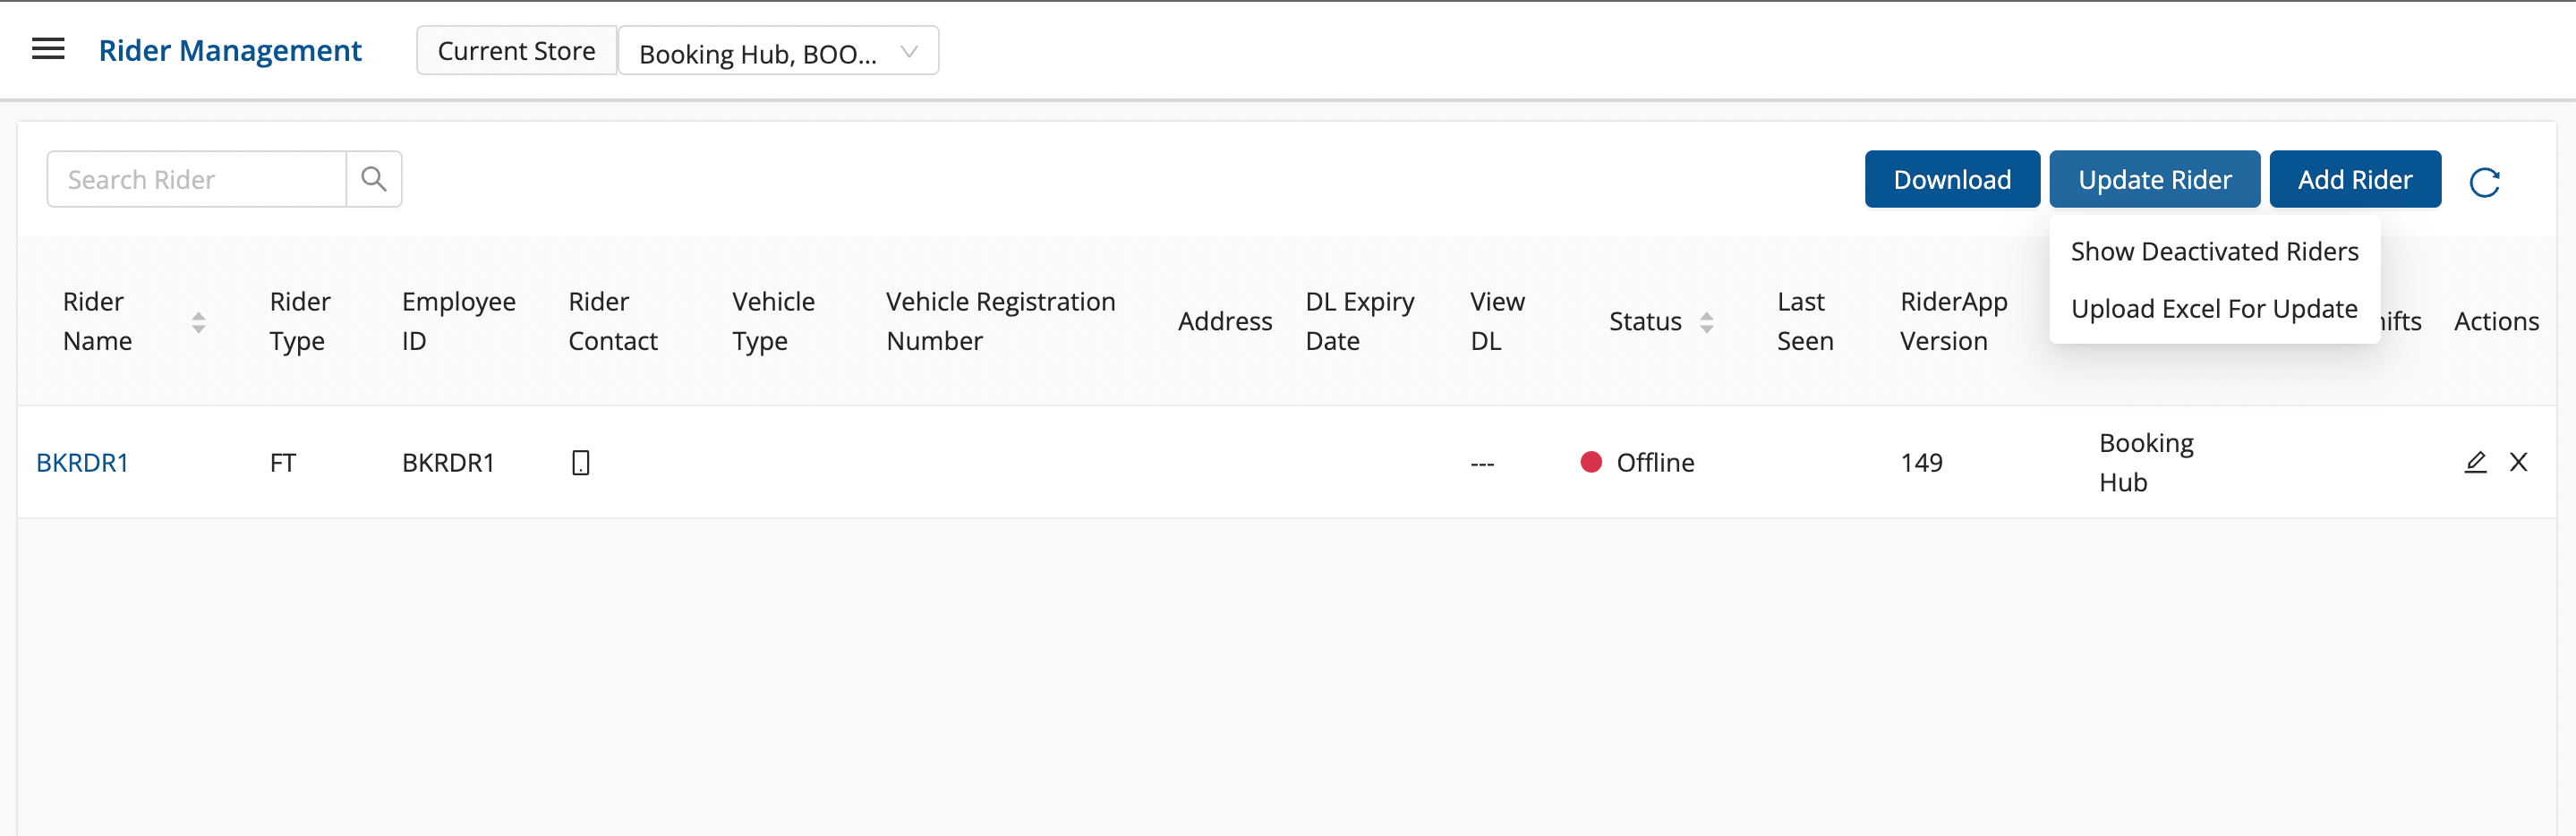The image size is (2576, 836).
Task: Remove rider BKRDR1 using X icon
Action: pyautogui.click(x=2518, y=462)
